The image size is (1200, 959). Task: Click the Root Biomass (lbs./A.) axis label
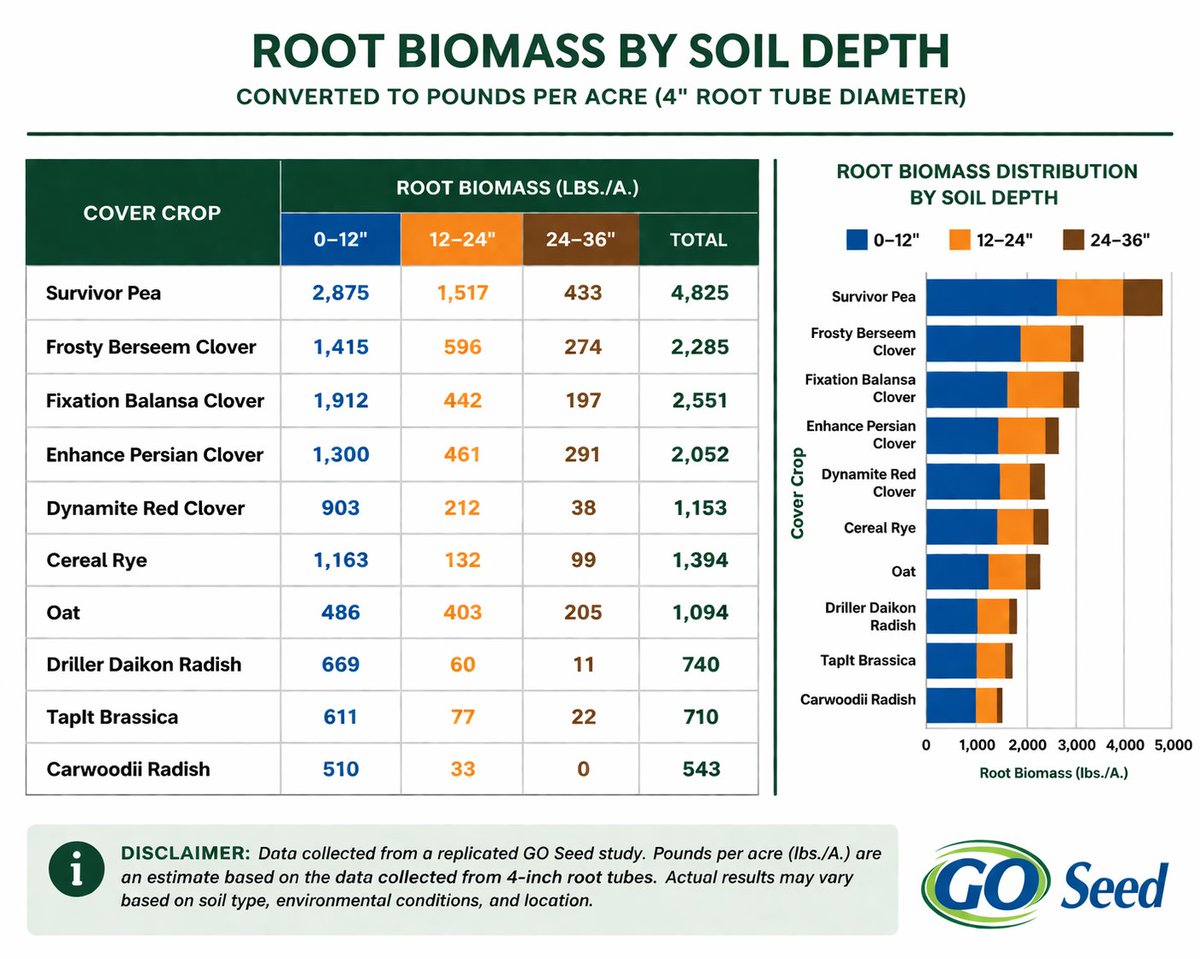pyautogui.click(x=1052, y=773)
